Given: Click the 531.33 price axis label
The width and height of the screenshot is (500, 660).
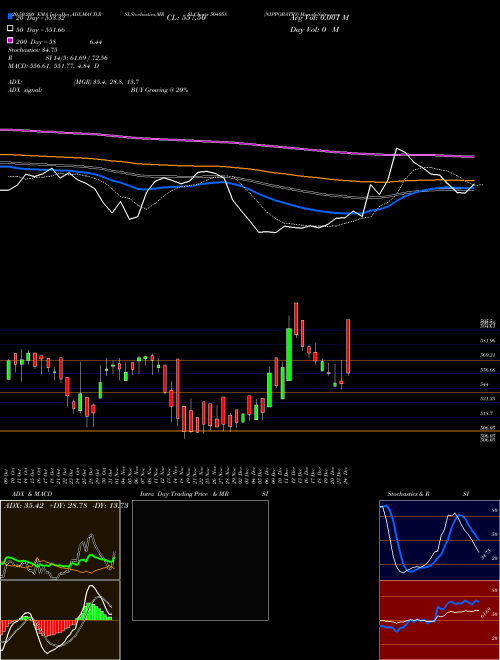Looking at the screenshot, I should [x=487, y=398].
